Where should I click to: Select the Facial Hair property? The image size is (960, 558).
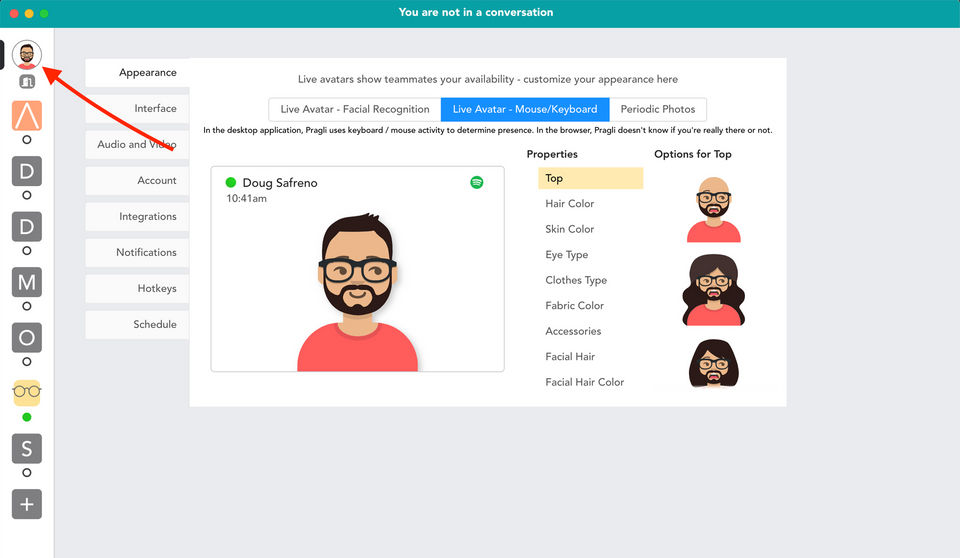pyautogui.click(x=570, y=356)
